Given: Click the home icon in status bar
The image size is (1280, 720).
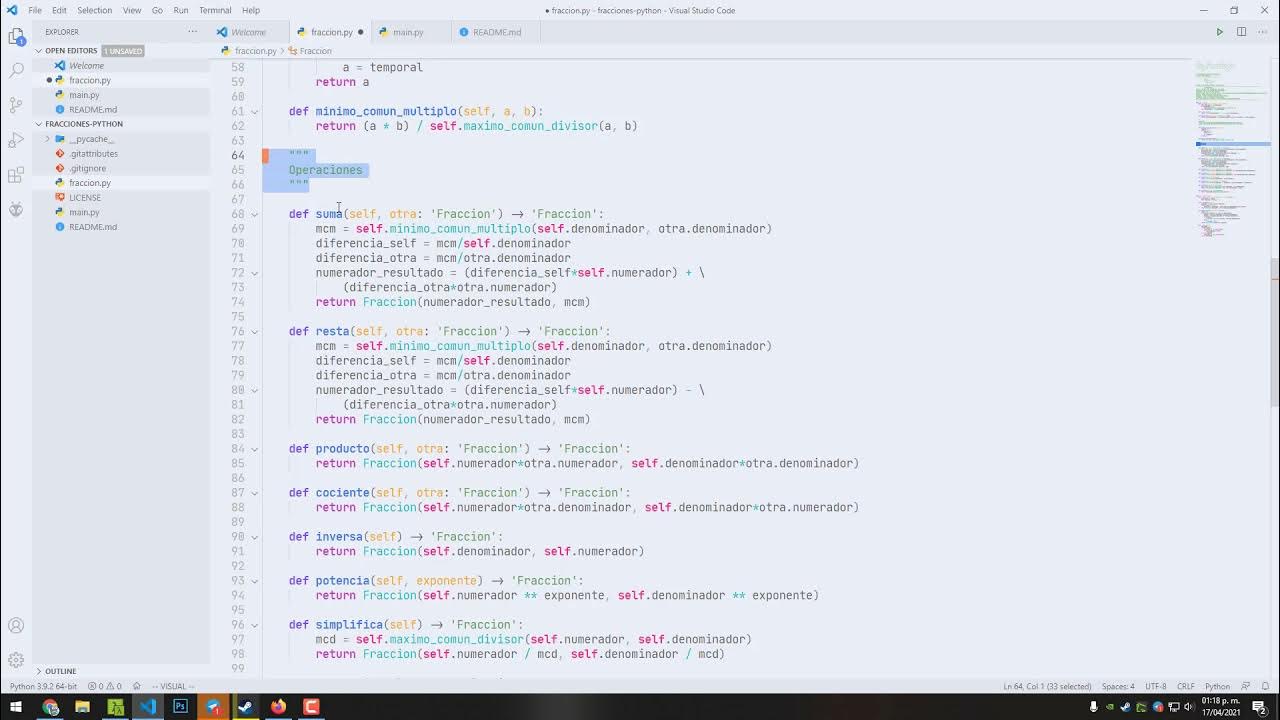Looking at the screenshot, I should (x=136, y=686).
